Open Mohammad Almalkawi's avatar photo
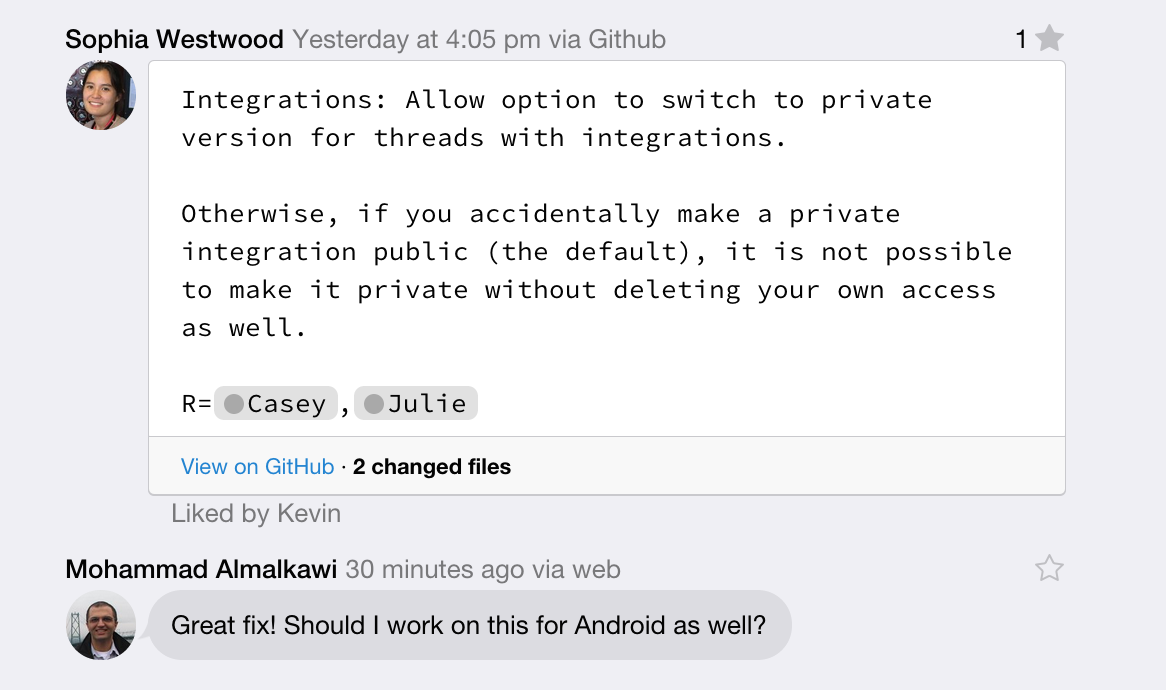 101,625
